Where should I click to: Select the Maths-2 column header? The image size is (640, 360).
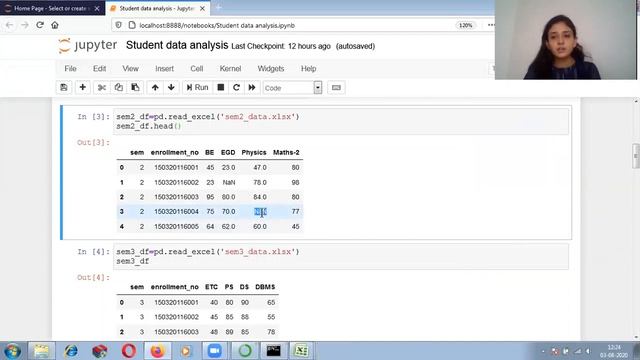(x=286, y=153)
